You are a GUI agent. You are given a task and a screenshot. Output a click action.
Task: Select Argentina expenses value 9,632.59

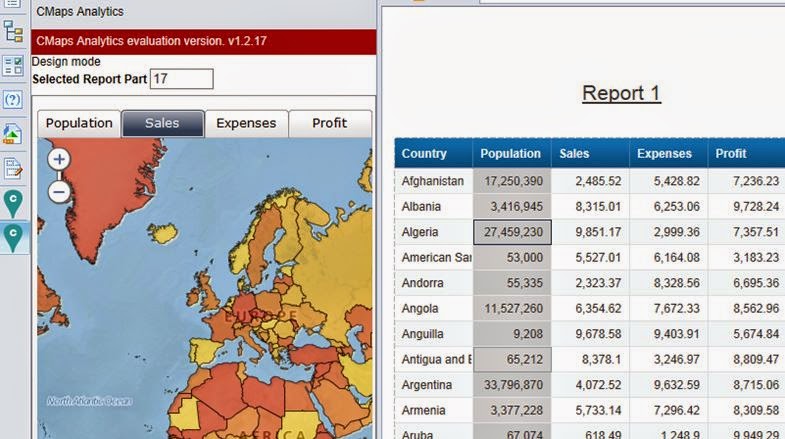pyautogui.click(x=668, y=385)
